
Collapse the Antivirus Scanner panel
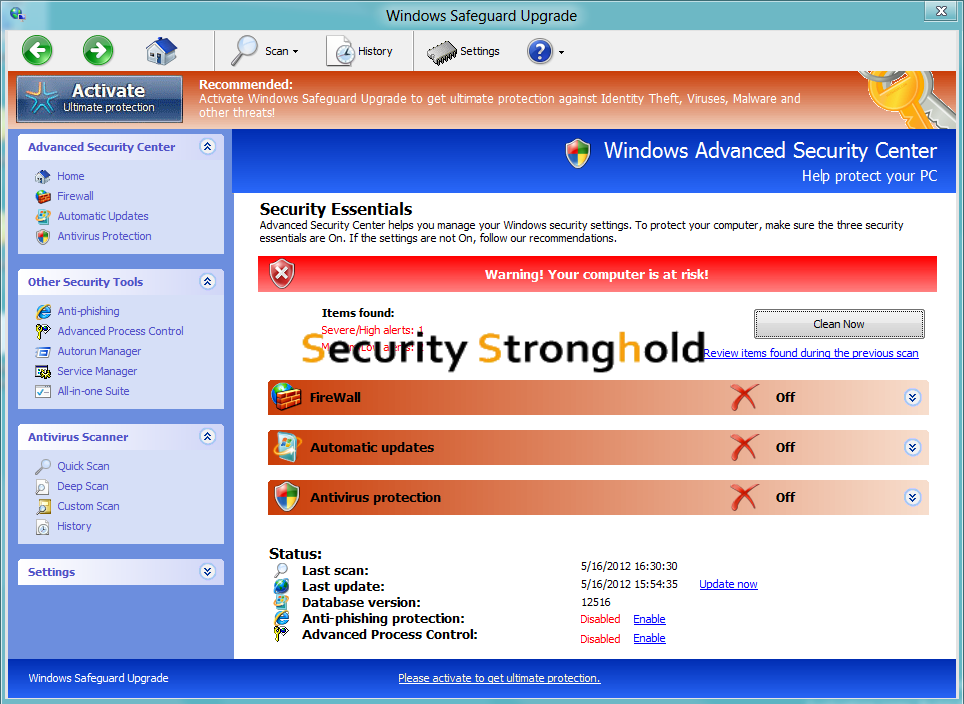click(208, 437)
